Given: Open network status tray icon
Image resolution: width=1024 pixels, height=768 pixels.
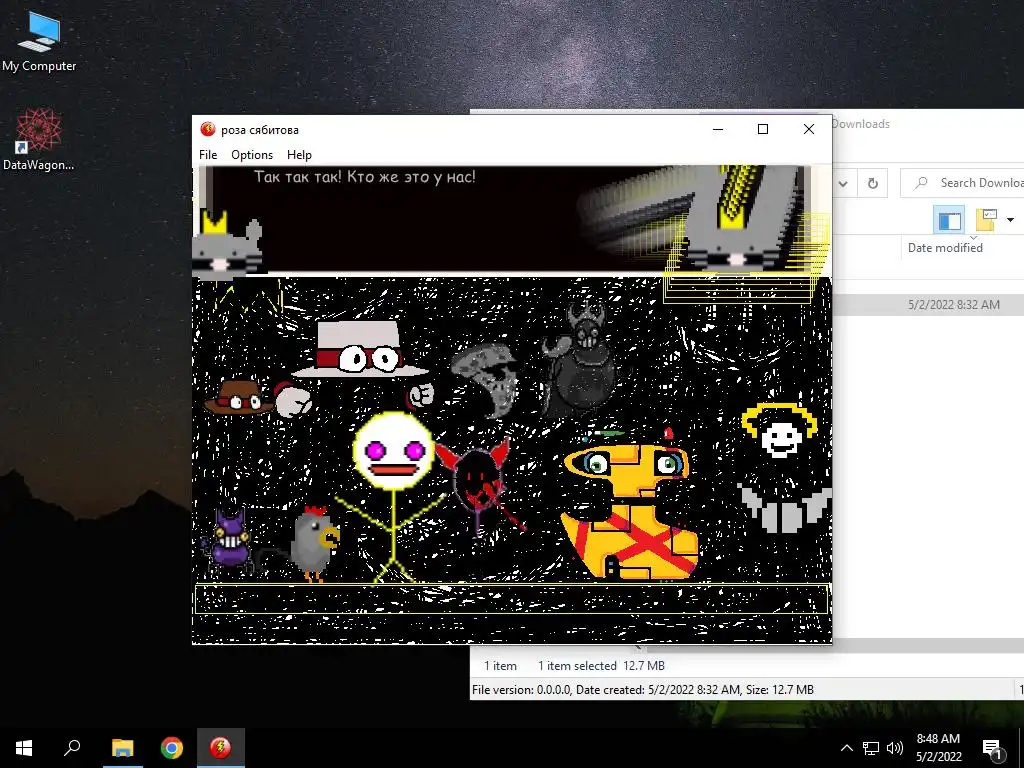Looking at the screenshot, I should point(871,748).
